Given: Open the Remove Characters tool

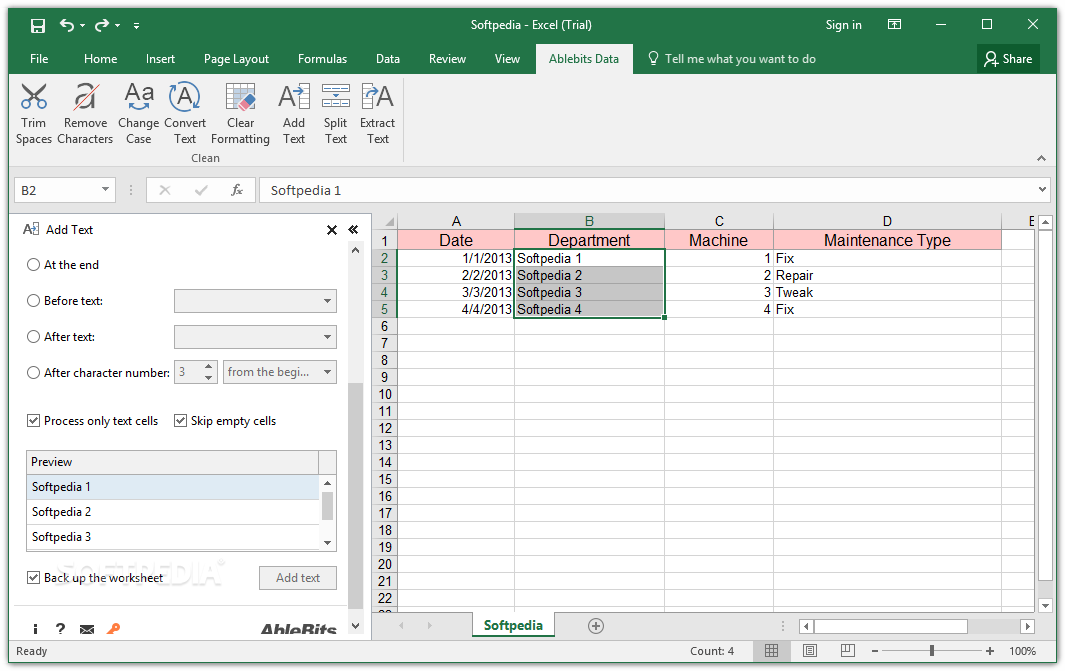Looking at the screenshot, I should point(85,113).
